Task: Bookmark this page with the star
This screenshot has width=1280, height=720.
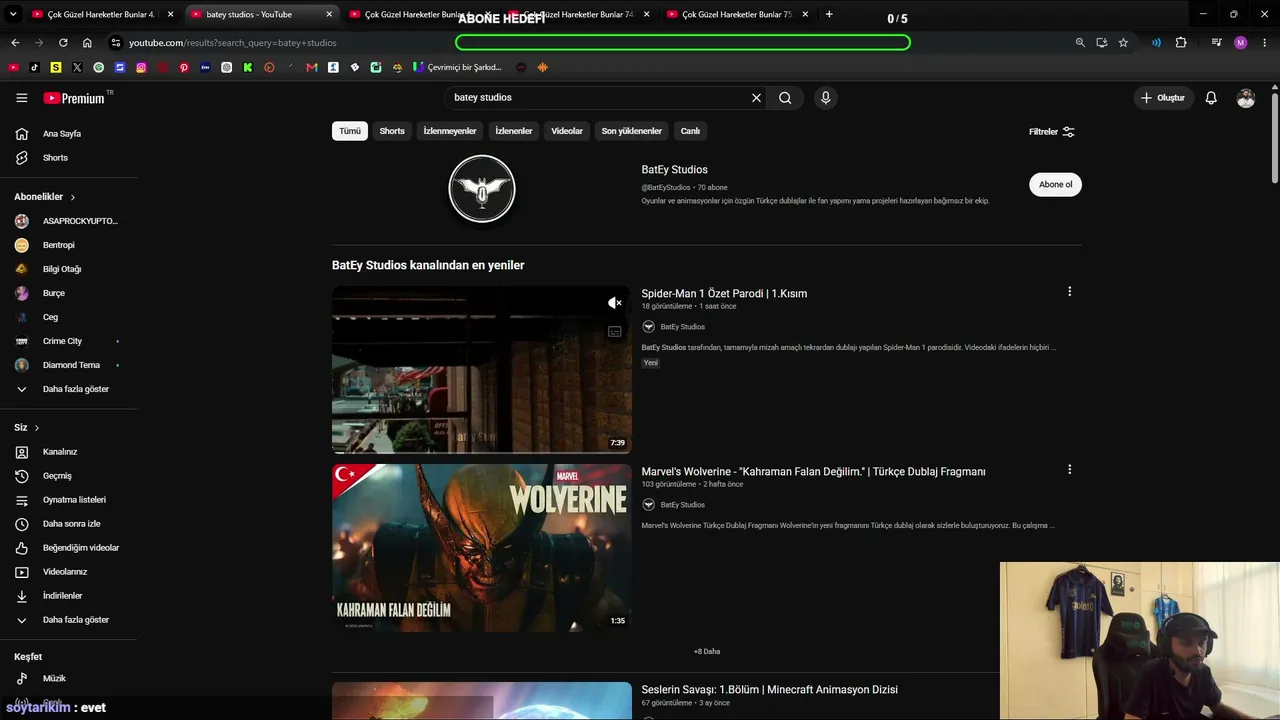Action: tap(1123, 43)
